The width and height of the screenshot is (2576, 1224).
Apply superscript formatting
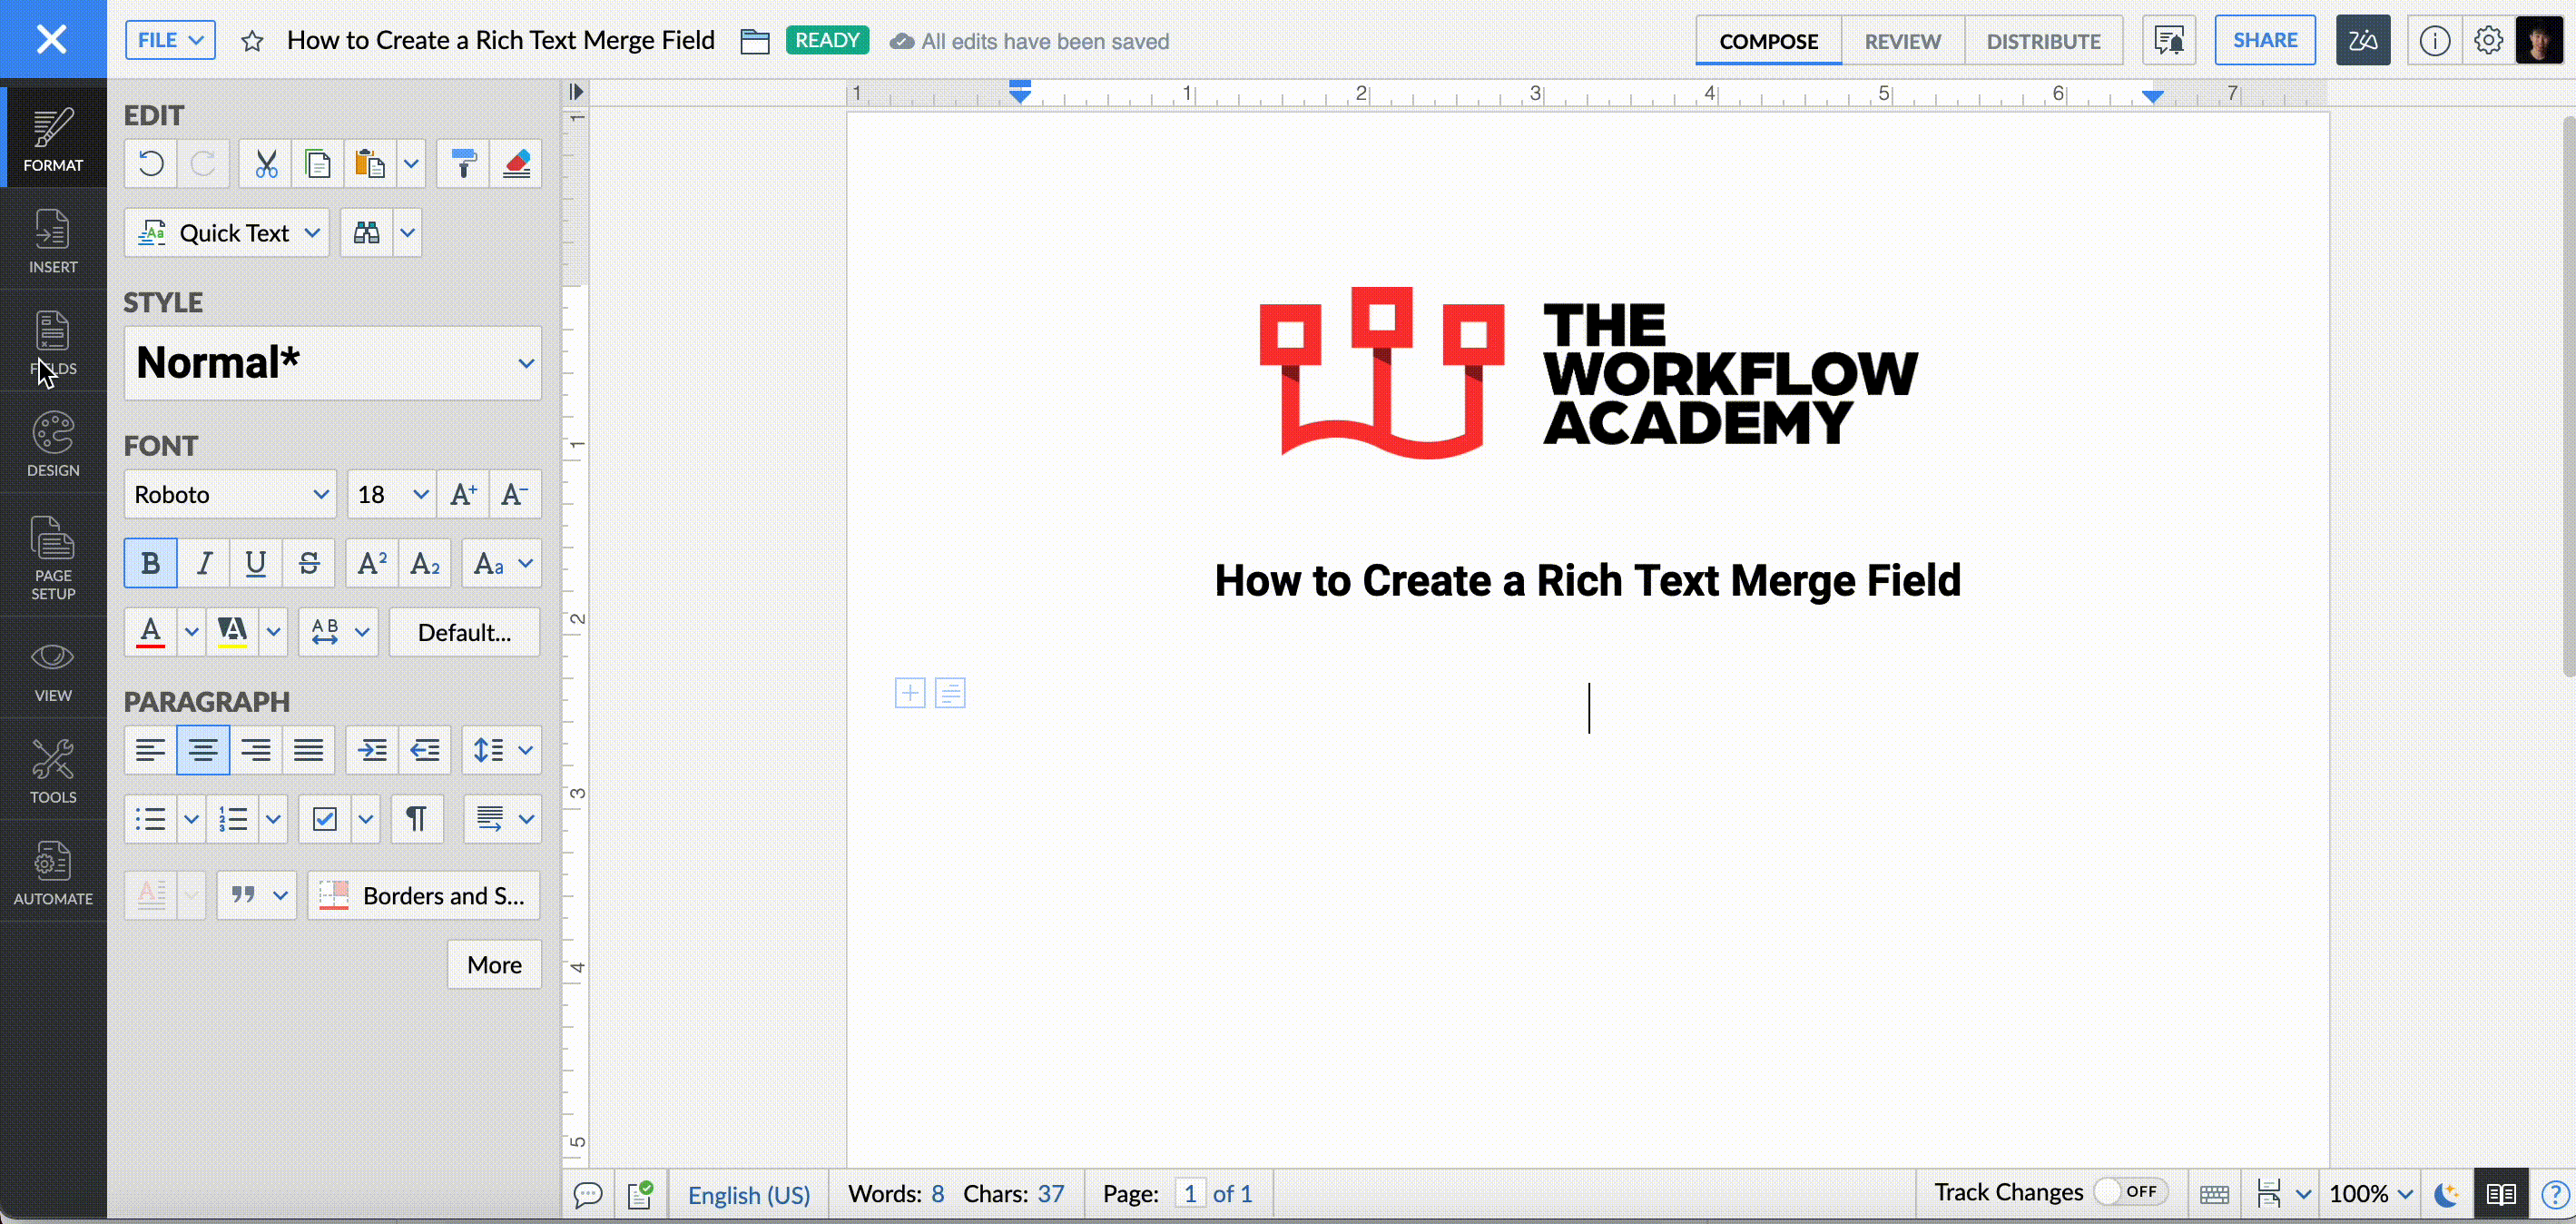tap(372, 564)
